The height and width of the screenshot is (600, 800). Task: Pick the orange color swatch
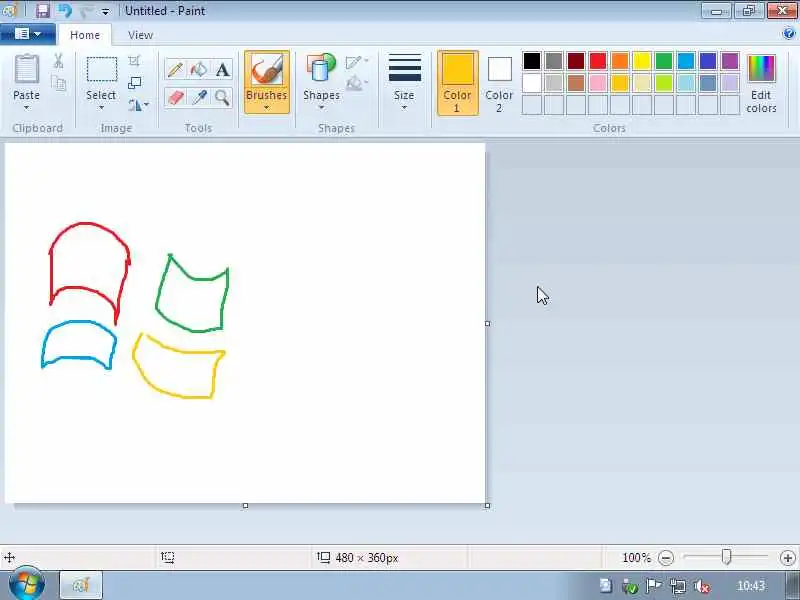tap(620, 61)
